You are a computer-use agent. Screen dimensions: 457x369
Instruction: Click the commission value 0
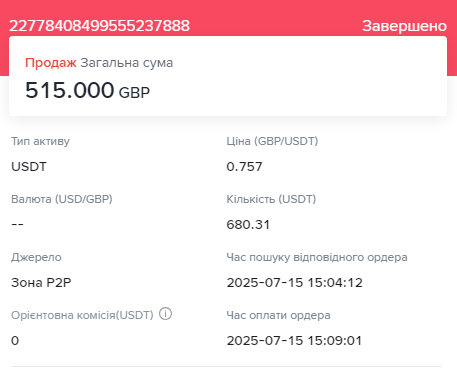tap(15, 340)
